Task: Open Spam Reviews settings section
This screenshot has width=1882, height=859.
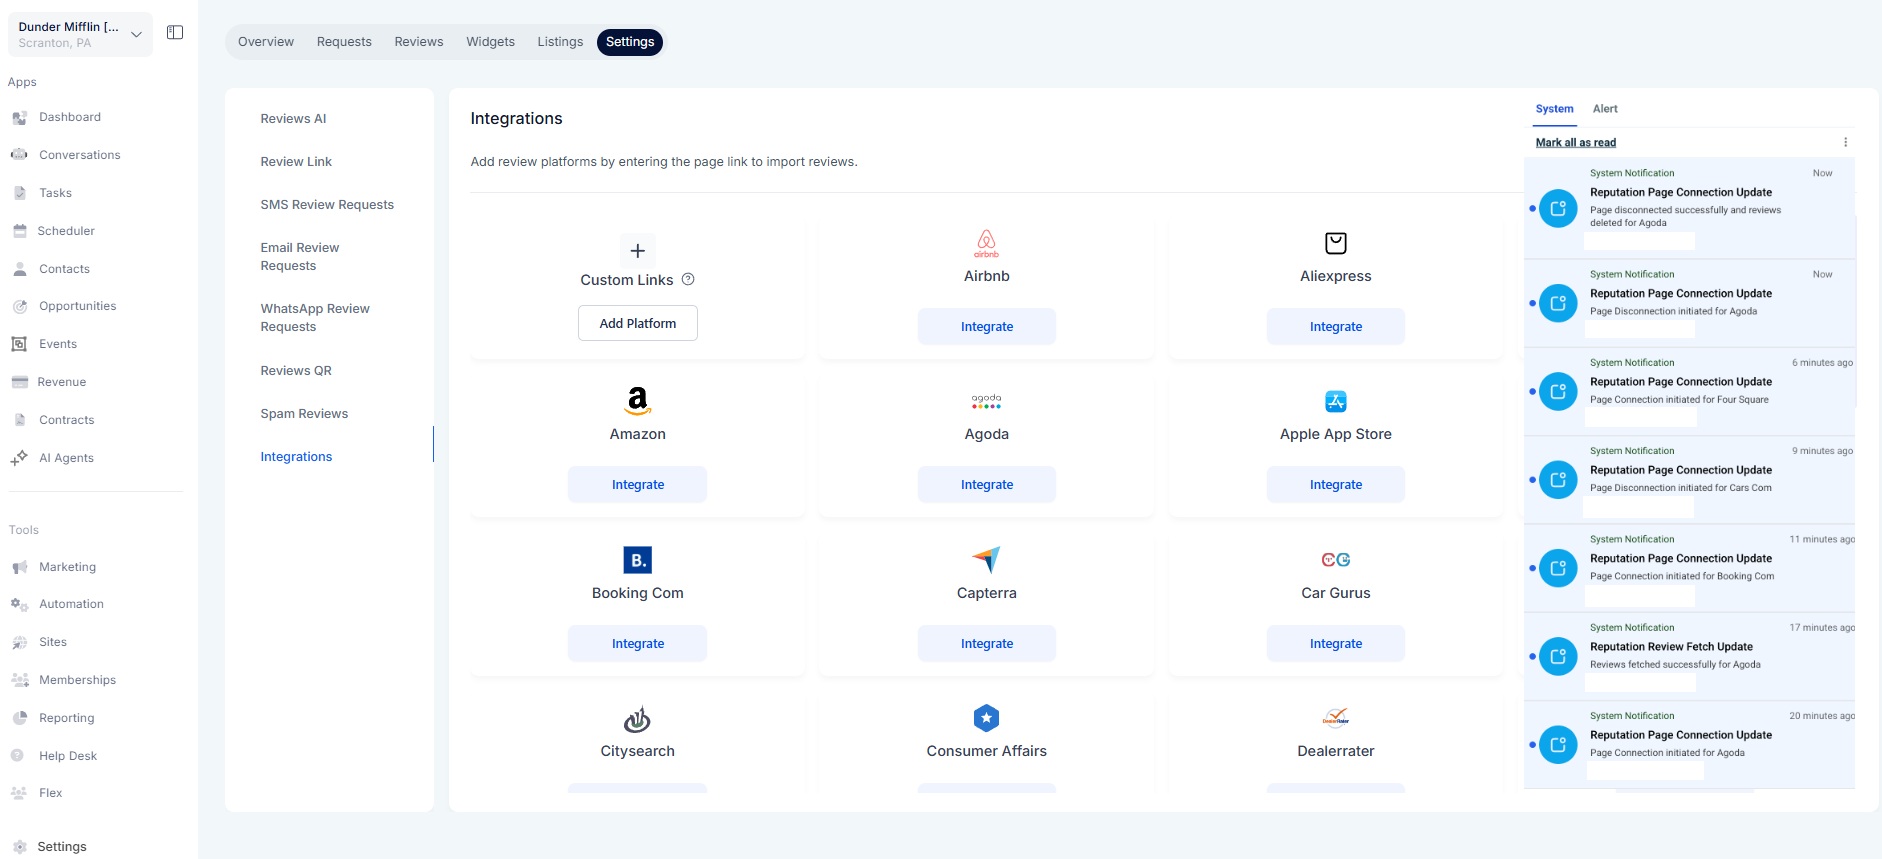Action: pyautogui.click(x=304, y=414)
